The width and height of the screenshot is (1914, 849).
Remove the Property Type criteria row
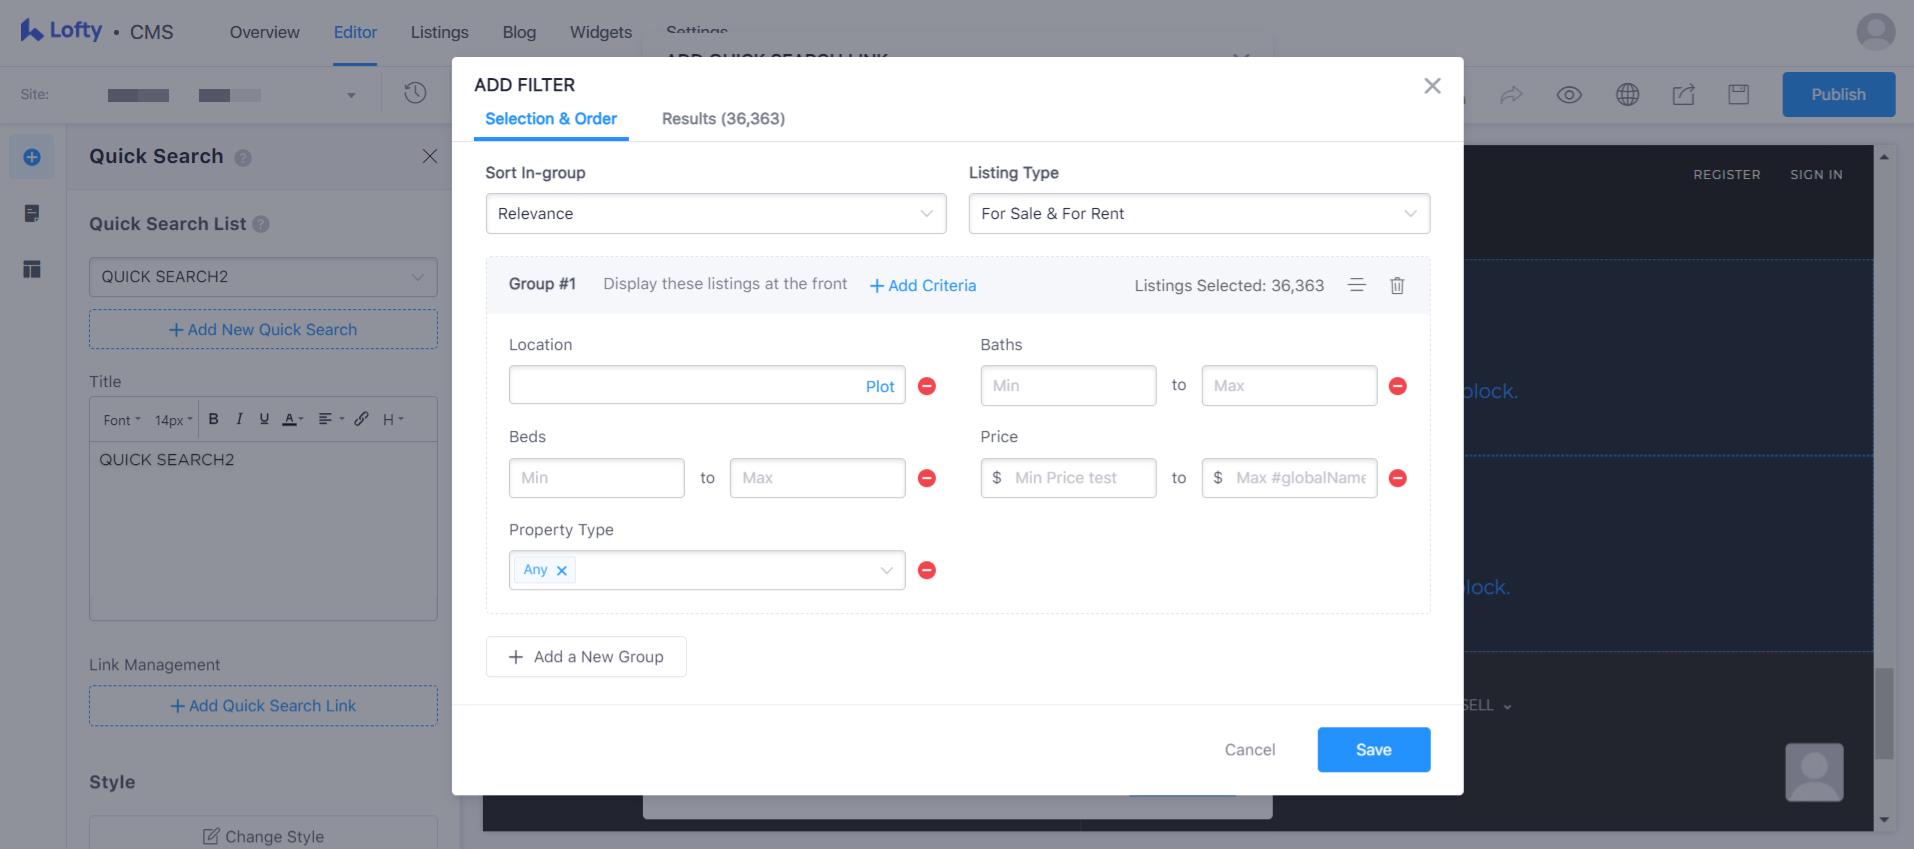pyautogui.click(x=927, y=570)
